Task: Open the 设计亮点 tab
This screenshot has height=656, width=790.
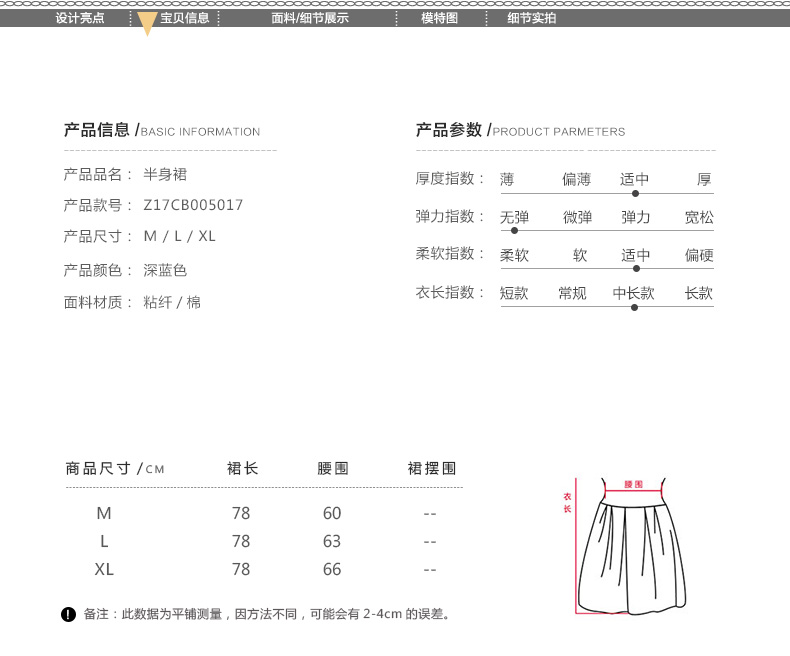Action: click(x=80, y=18)
